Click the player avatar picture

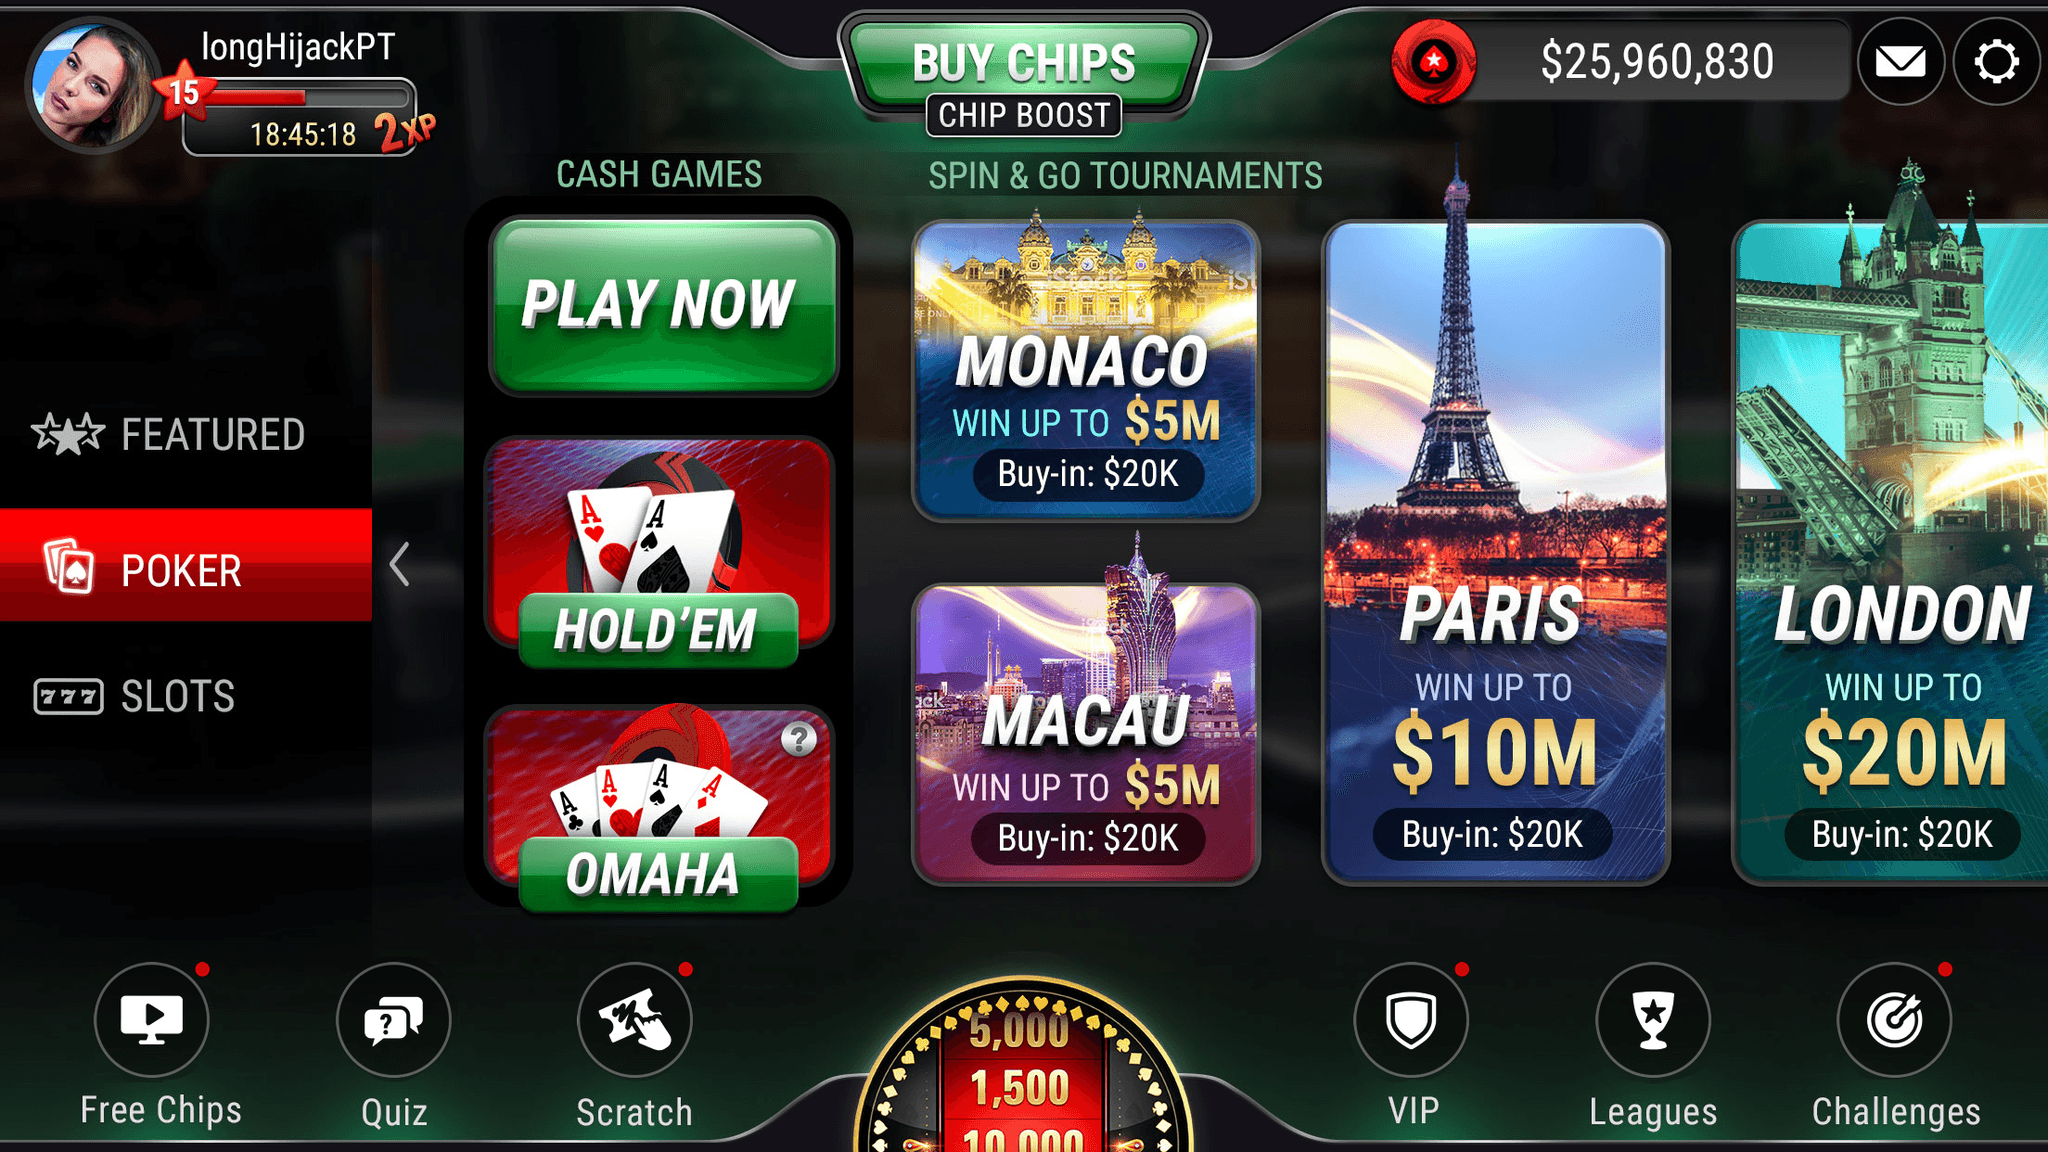pos(92,86)
